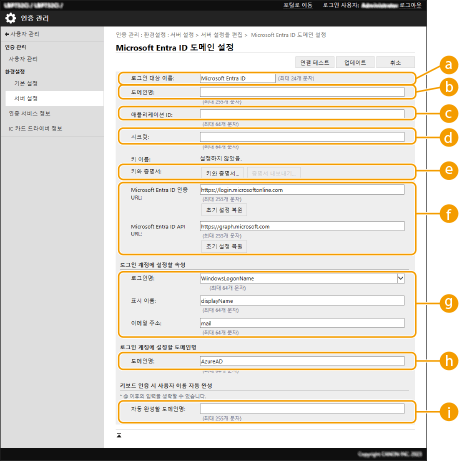The width and height of the screenshot is (460, 461).
Task: Click the 시크릿 input field
Action: [x=302, y=137]
